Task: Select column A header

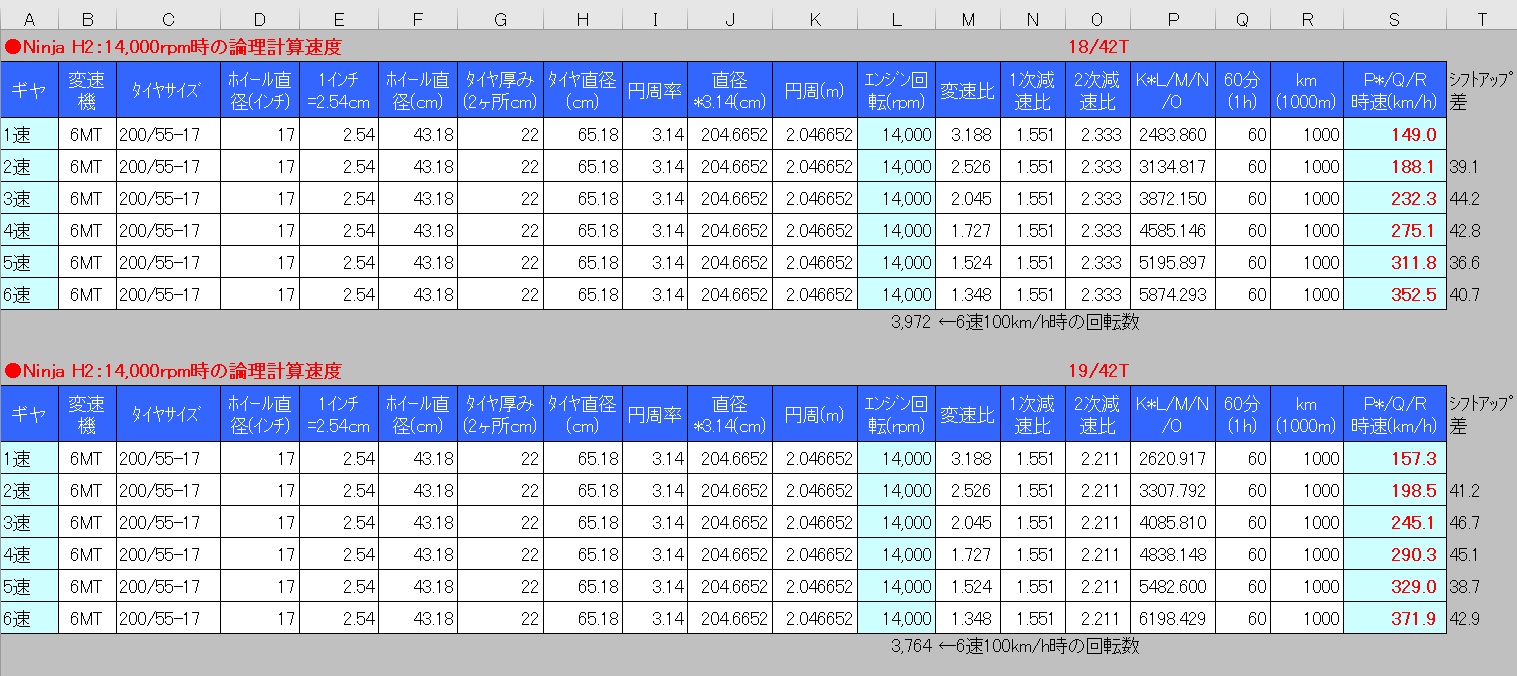Action: pos(29,19)
